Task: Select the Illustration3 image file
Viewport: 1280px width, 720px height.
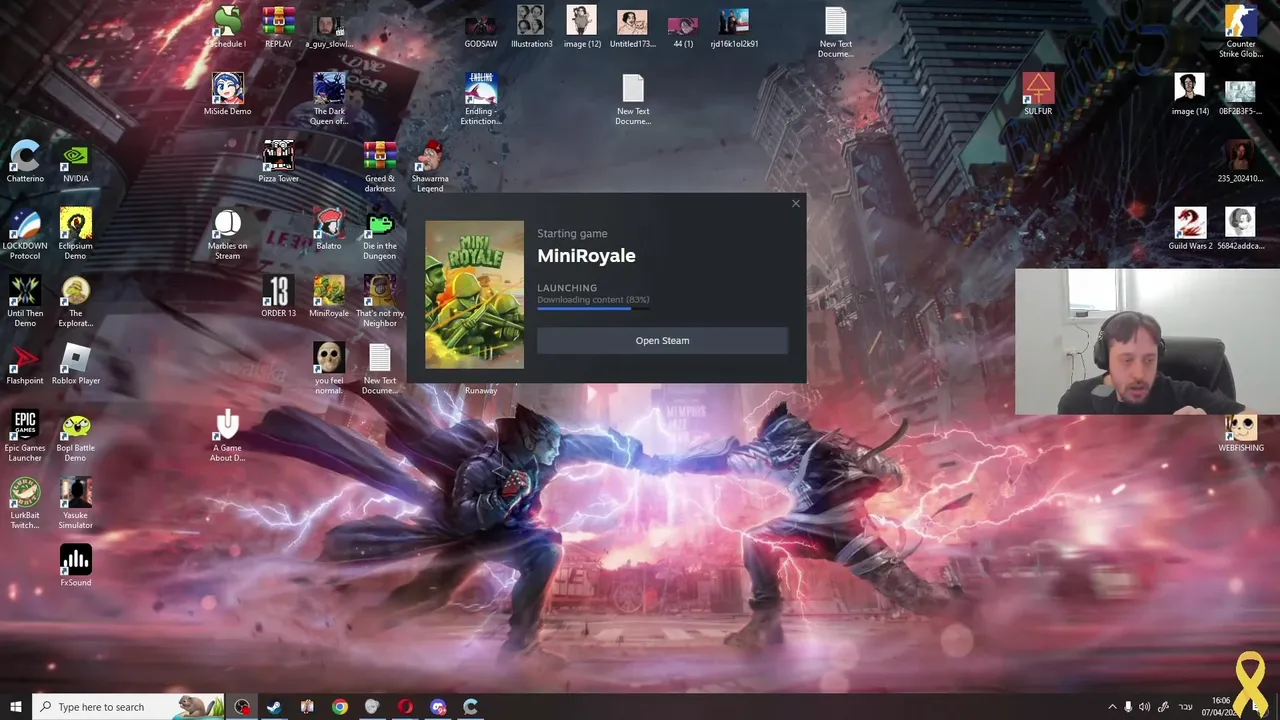Action: (531, 27)
